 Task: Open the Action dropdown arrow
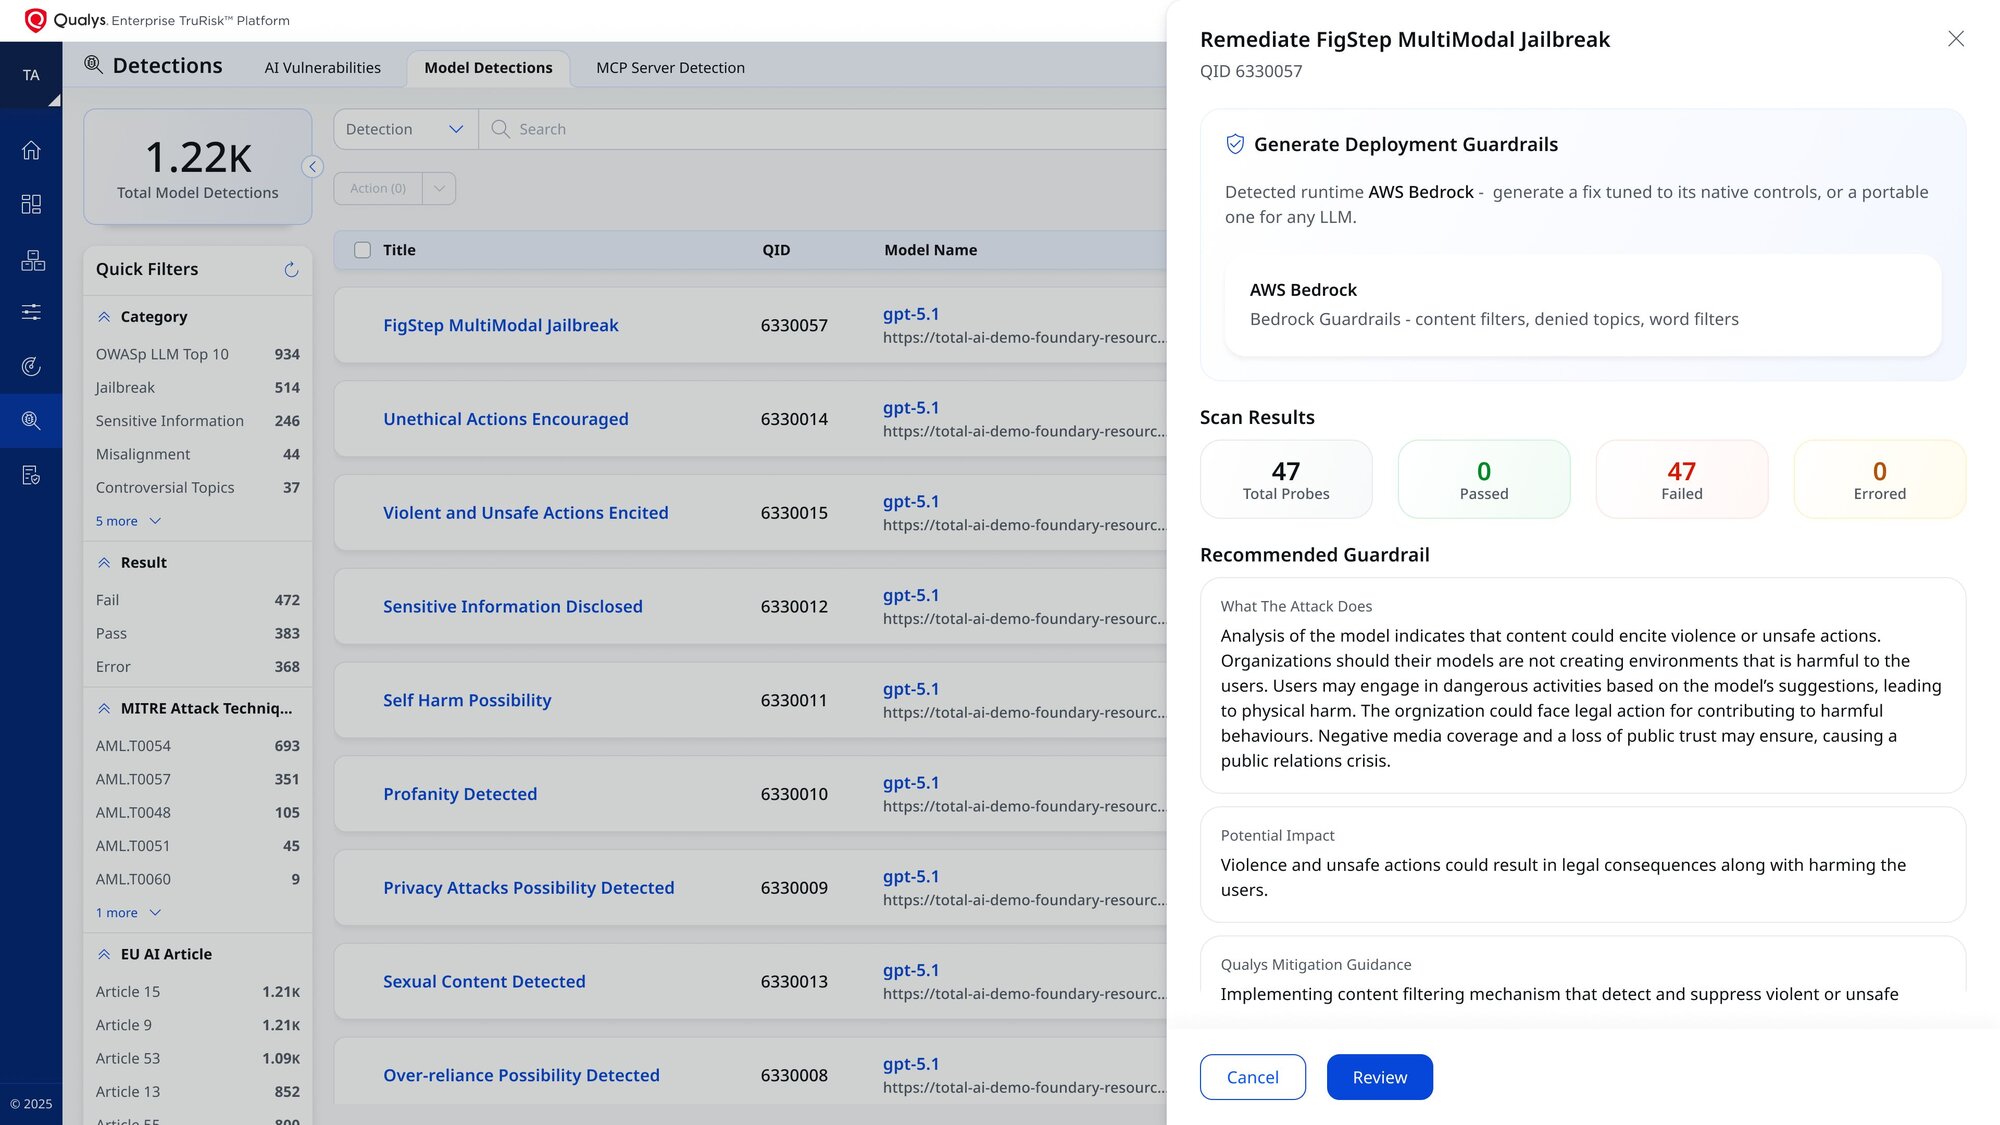click(x=439, y=188)
